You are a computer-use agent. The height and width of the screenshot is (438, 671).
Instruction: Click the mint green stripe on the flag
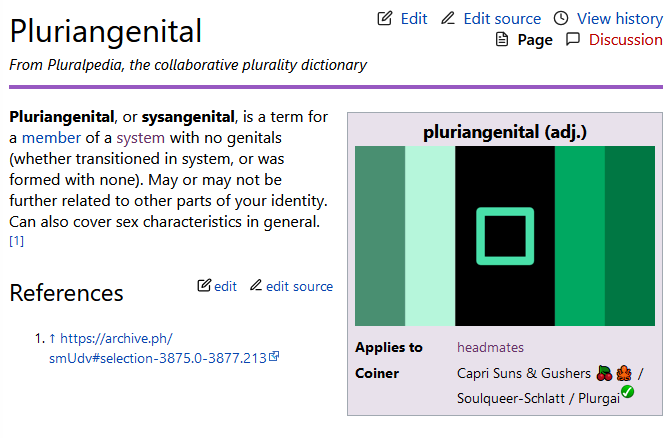tap(430, 236)
